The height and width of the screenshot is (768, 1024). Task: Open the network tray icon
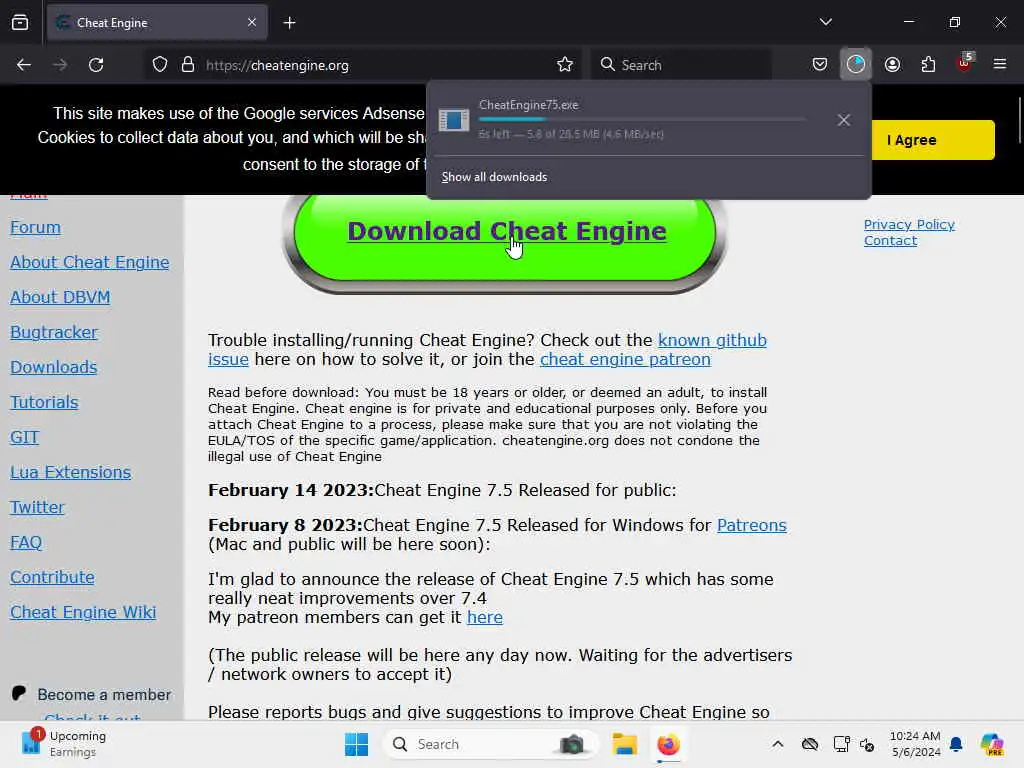click(x=841, y=744)
